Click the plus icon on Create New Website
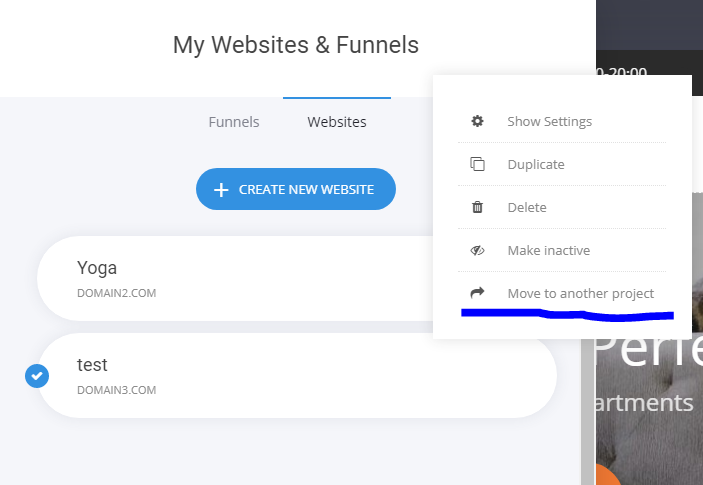703x485 pixels. click(x=221, y=190)
